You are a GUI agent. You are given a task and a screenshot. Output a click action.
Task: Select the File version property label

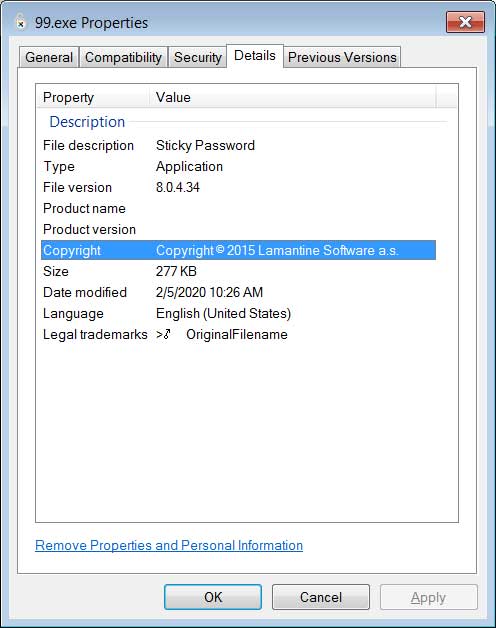[x=77, y=187]
